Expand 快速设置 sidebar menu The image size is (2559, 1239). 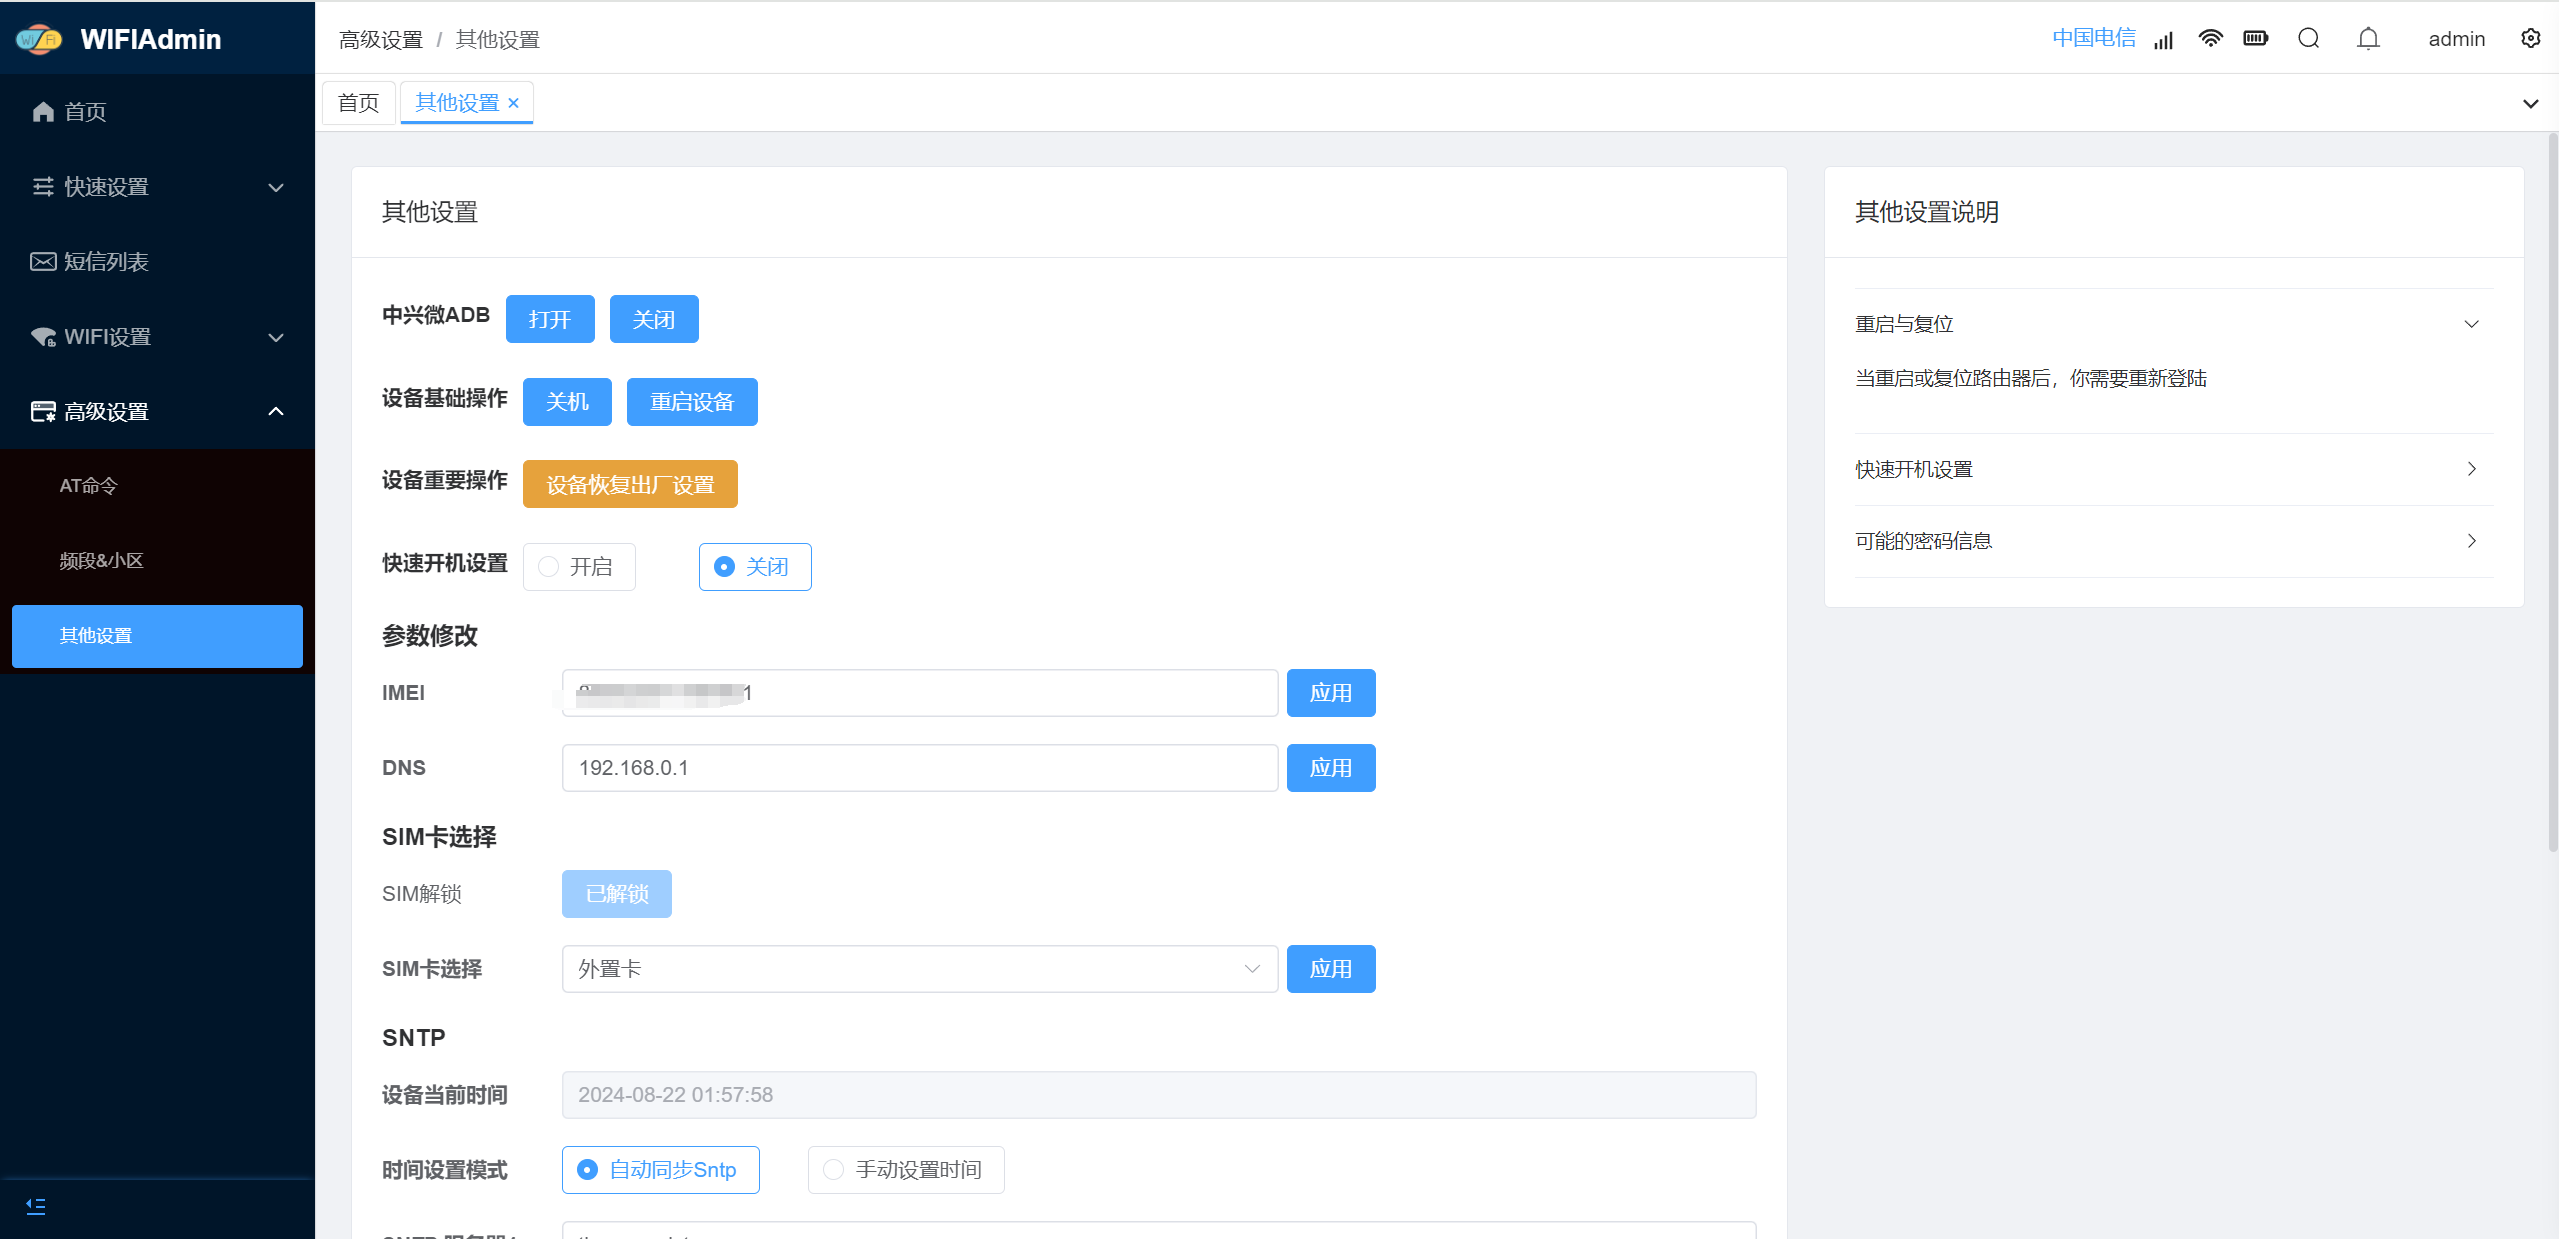157,187
